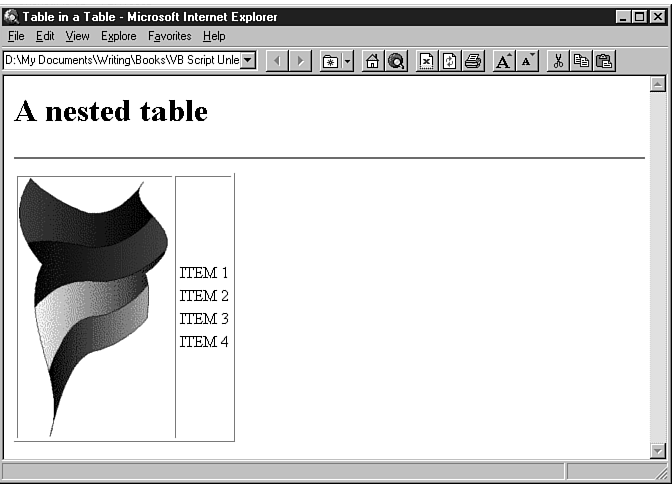This screenshot has width=672, height=488.
Task: Click the Paste clipboard icon
Action: pos(604,61)
